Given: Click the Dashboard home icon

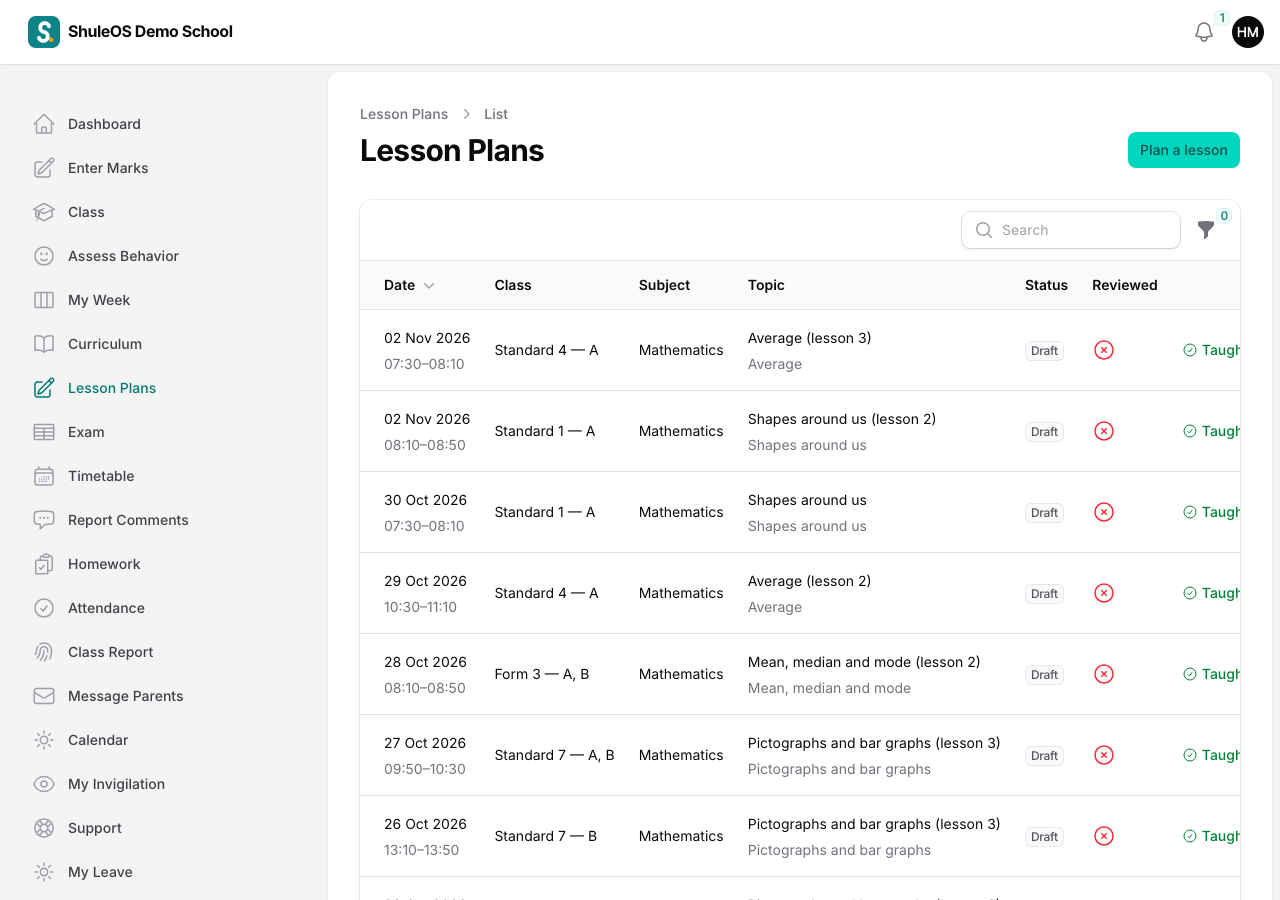Looking at the screenshot, I should [x=44, y=124].
